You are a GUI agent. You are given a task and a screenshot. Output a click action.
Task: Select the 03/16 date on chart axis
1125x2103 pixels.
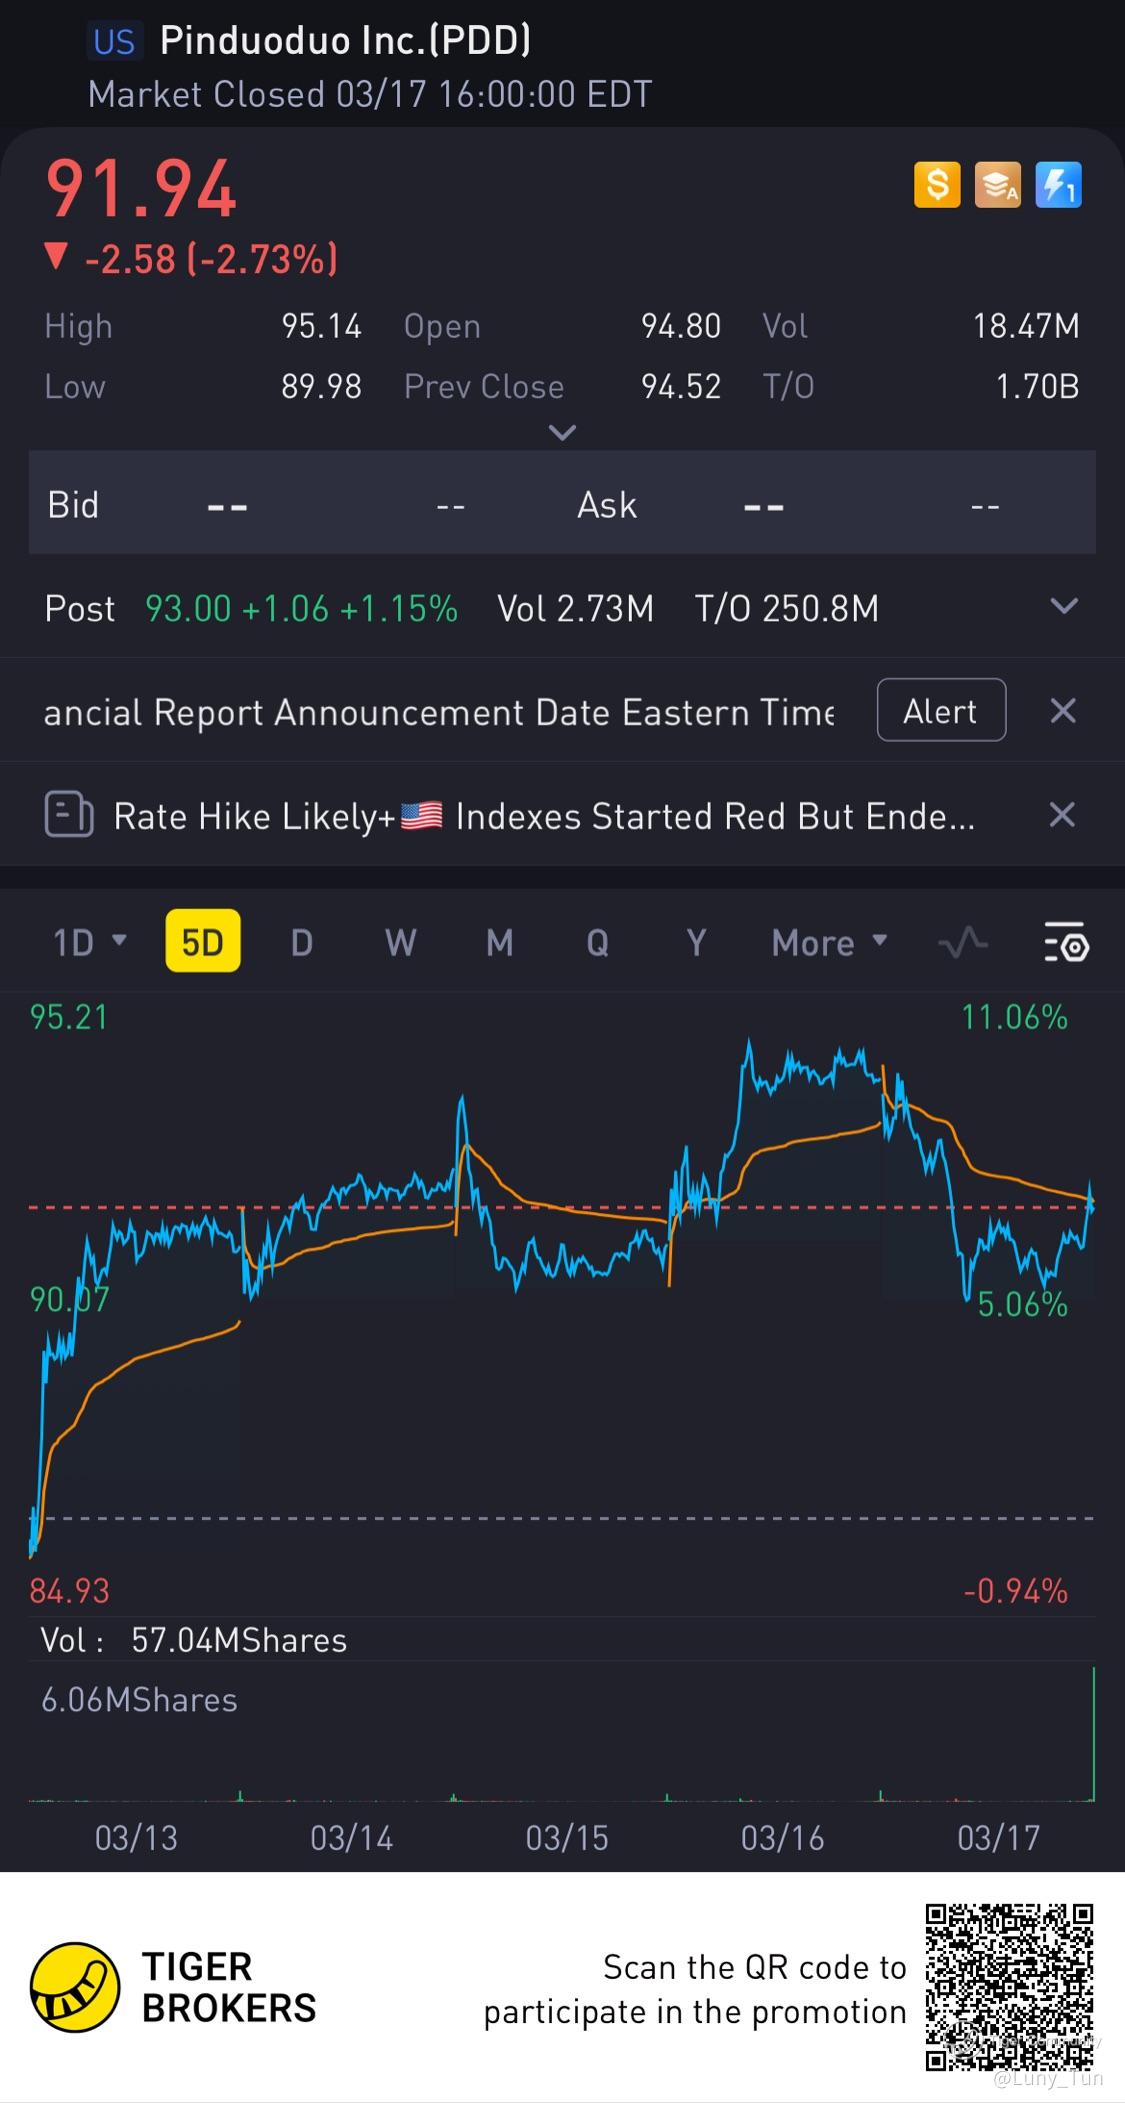pyautogui.click(x=783, y=1837)
